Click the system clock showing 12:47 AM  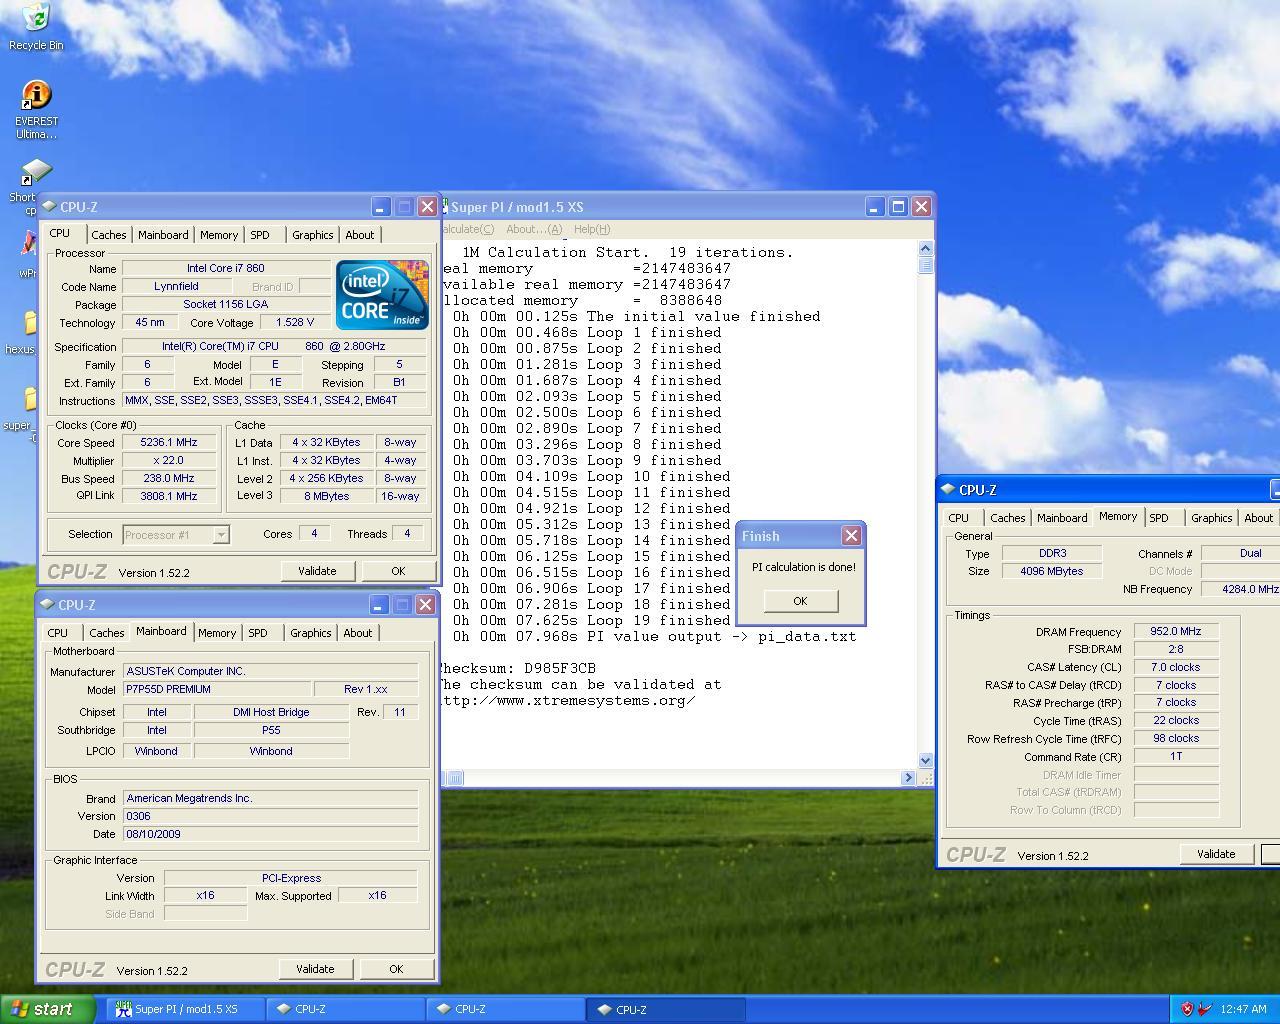tap(1244, 1009)
